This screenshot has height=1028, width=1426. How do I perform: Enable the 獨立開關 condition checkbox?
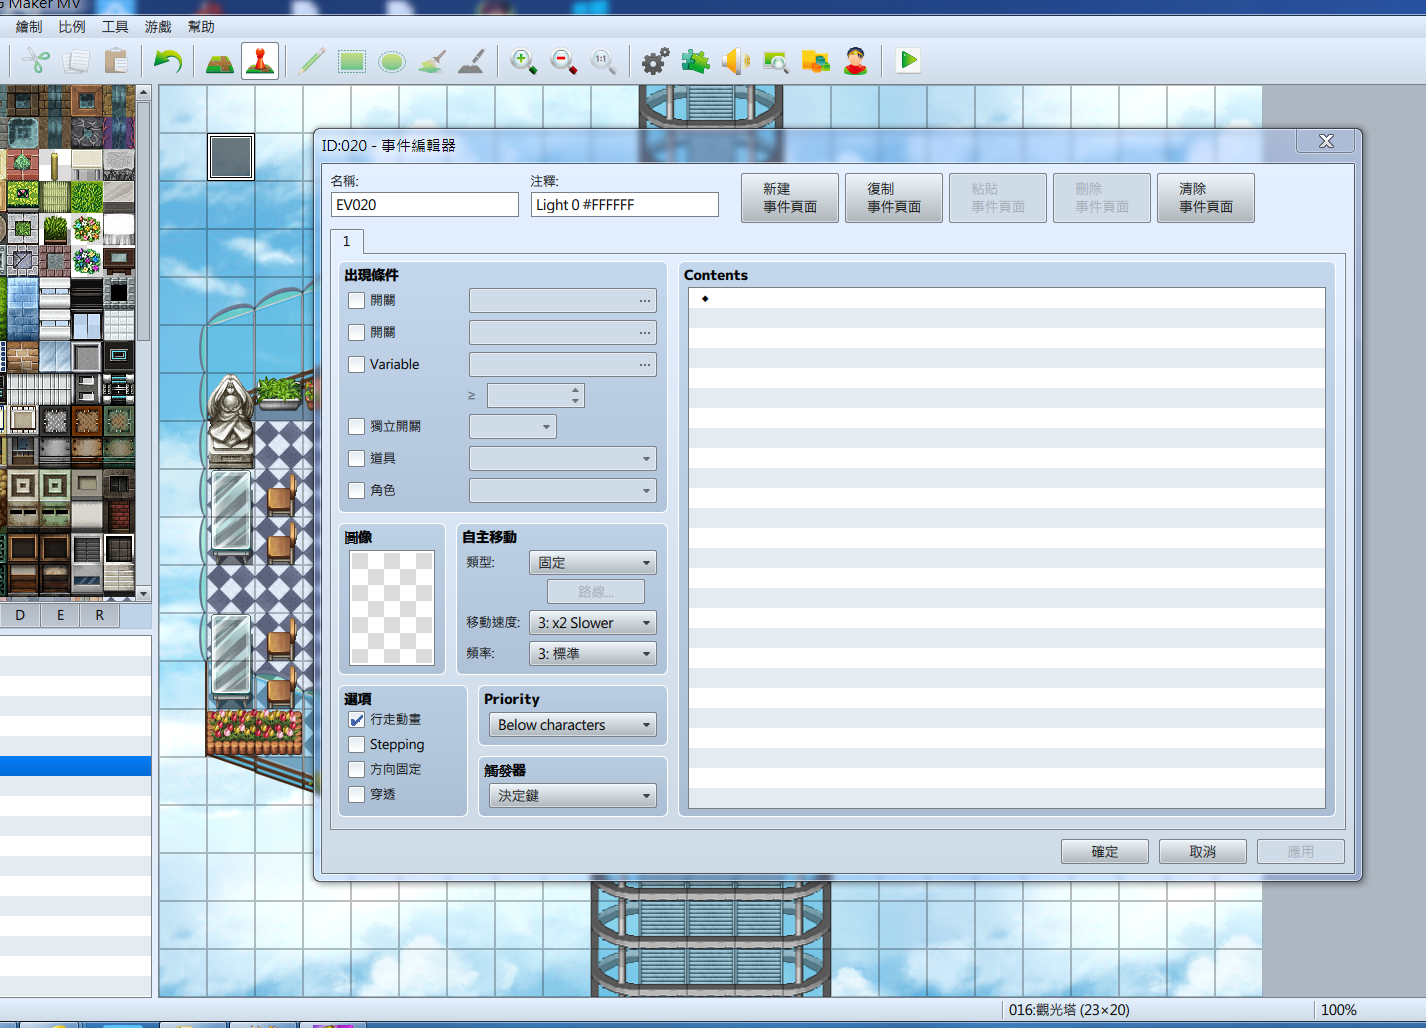click(356, 426)
